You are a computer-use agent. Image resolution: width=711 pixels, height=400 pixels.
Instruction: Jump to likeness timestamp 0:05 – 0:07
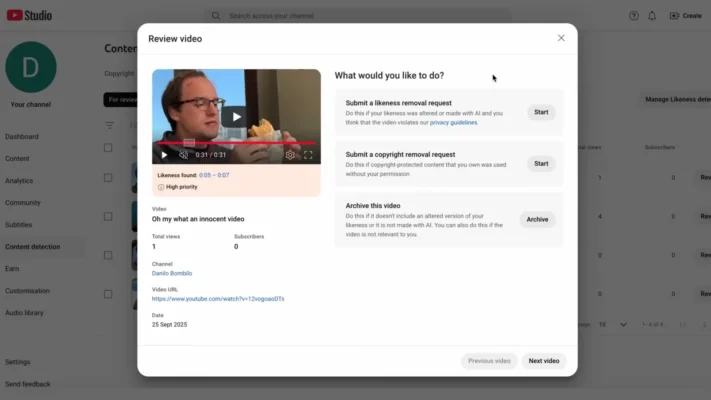tap(214, 175)
